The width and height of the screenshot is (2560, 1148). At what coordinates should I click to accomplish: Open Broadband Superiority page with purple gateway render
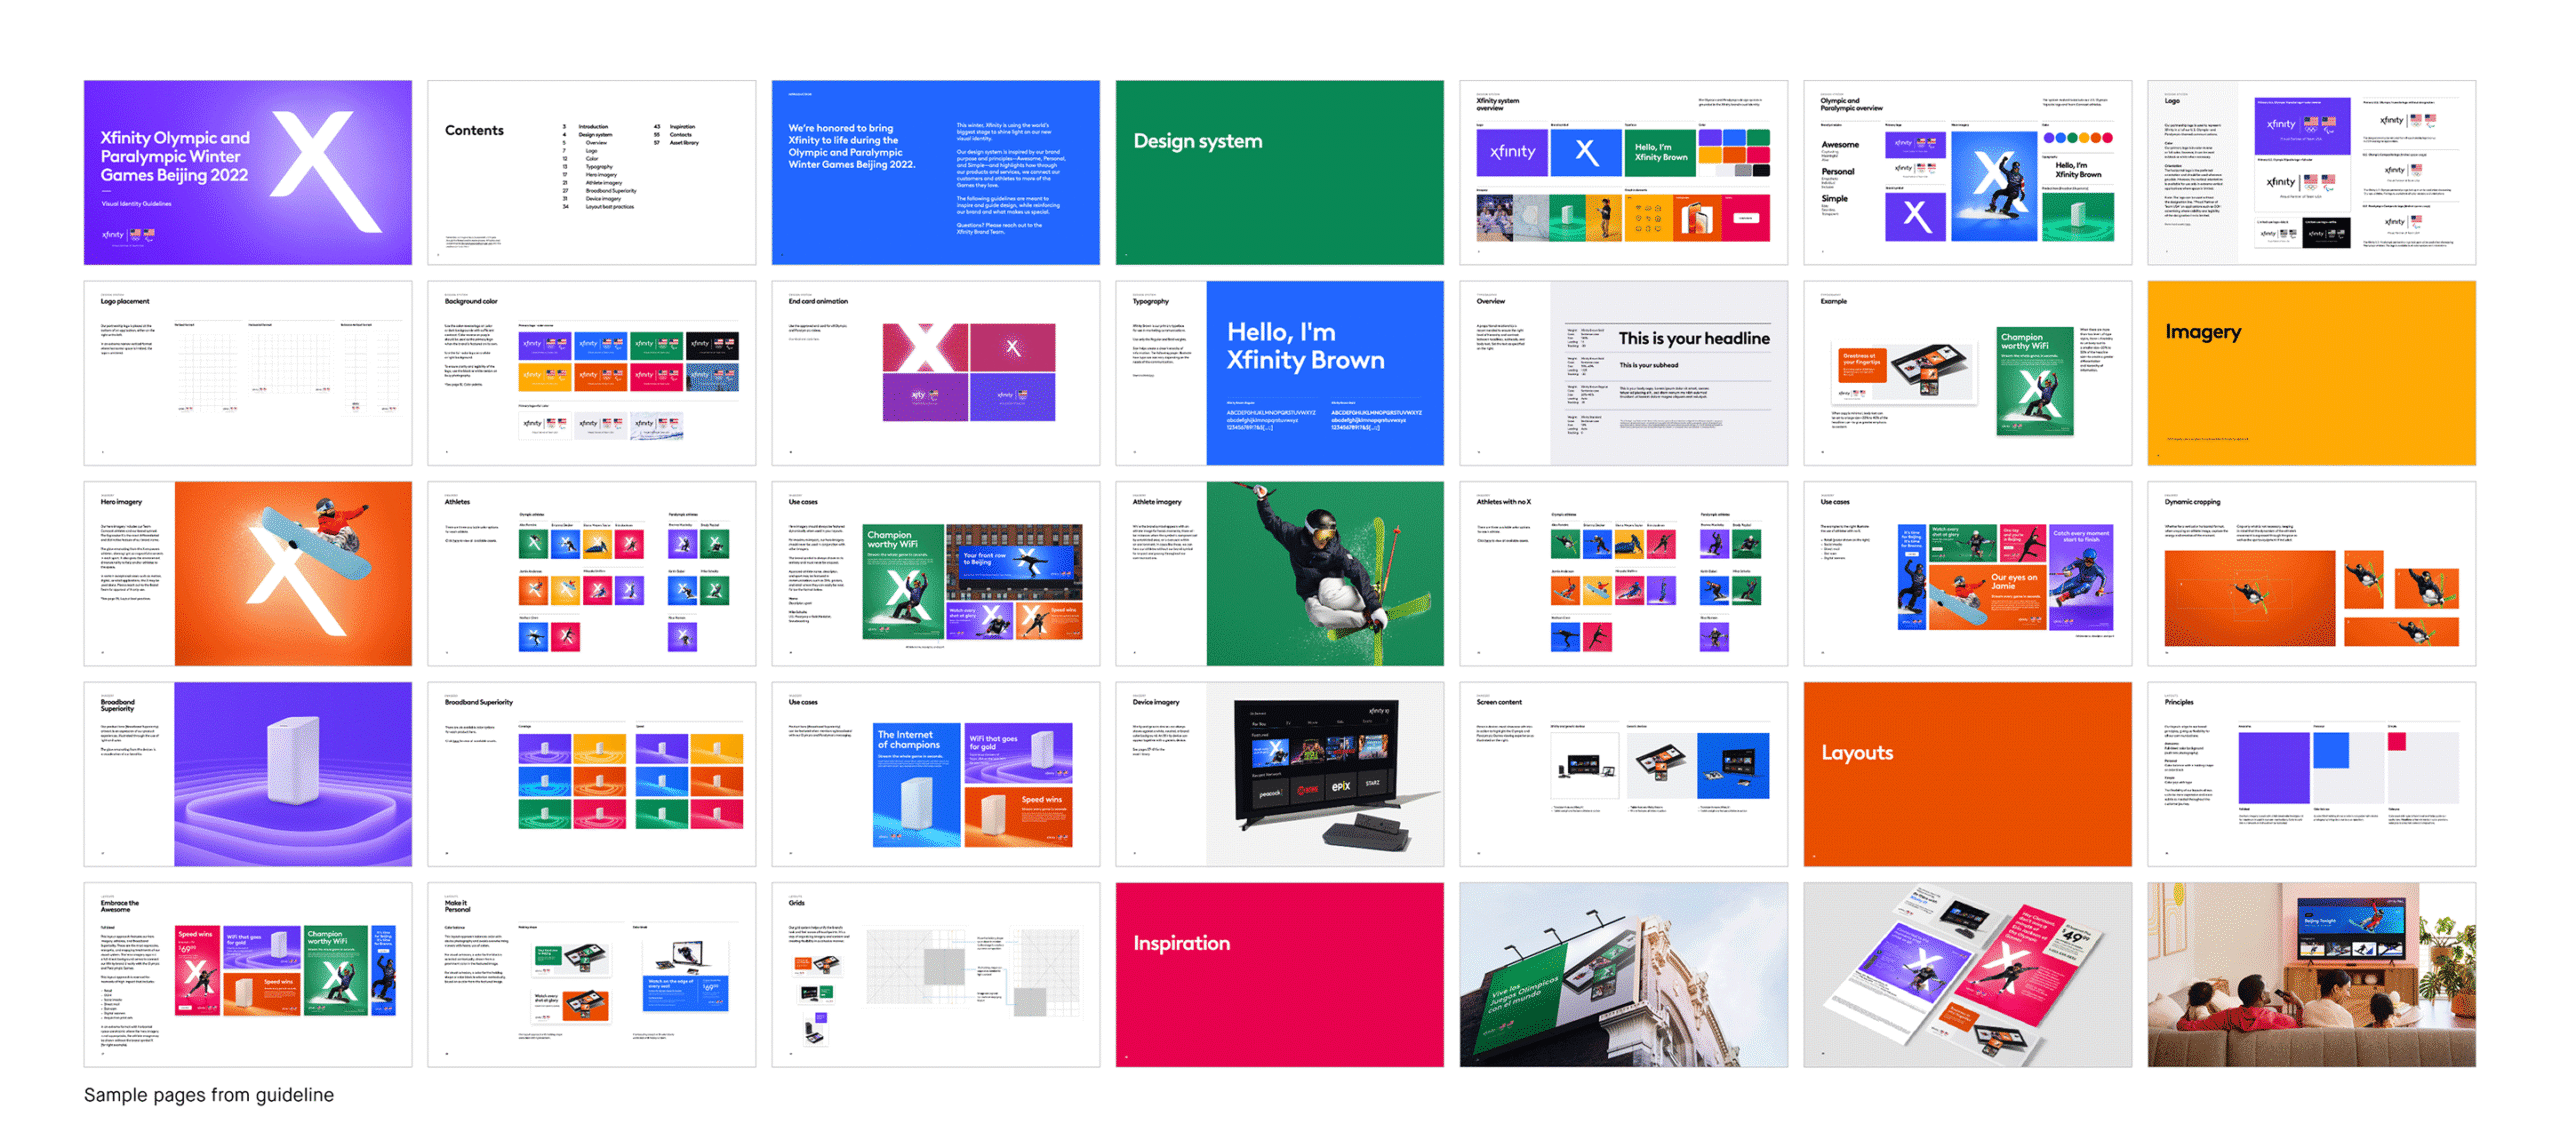(247, 774)
